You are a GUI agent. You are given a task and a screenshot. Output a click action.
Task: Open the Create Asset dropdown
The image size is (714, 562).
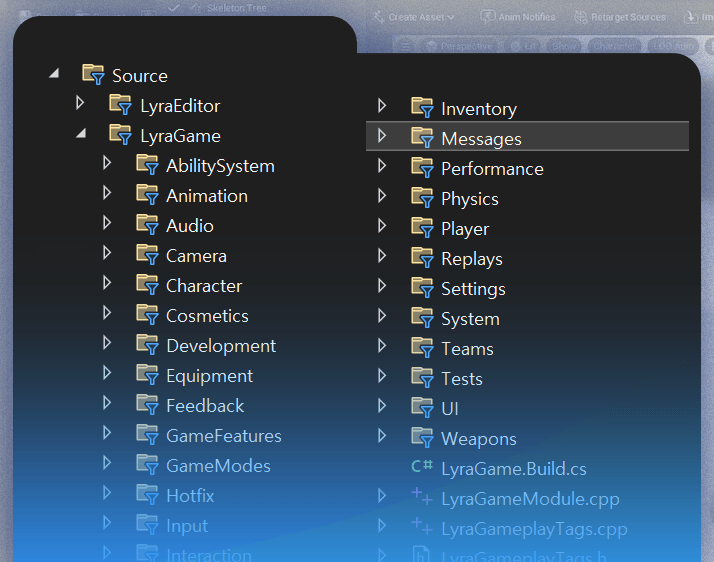pos(413,17)
